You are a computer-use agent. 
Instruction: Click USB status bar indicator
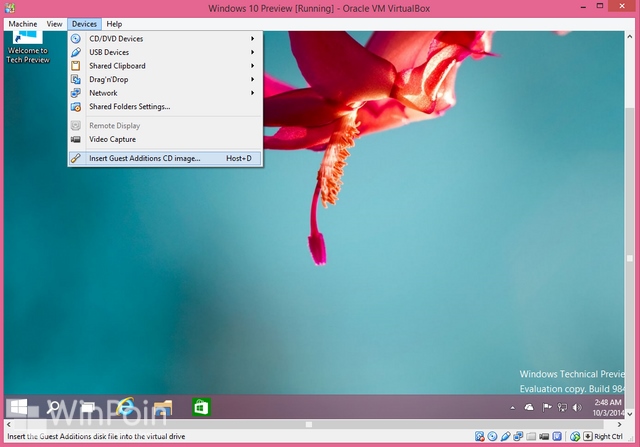tap(505, 436)
